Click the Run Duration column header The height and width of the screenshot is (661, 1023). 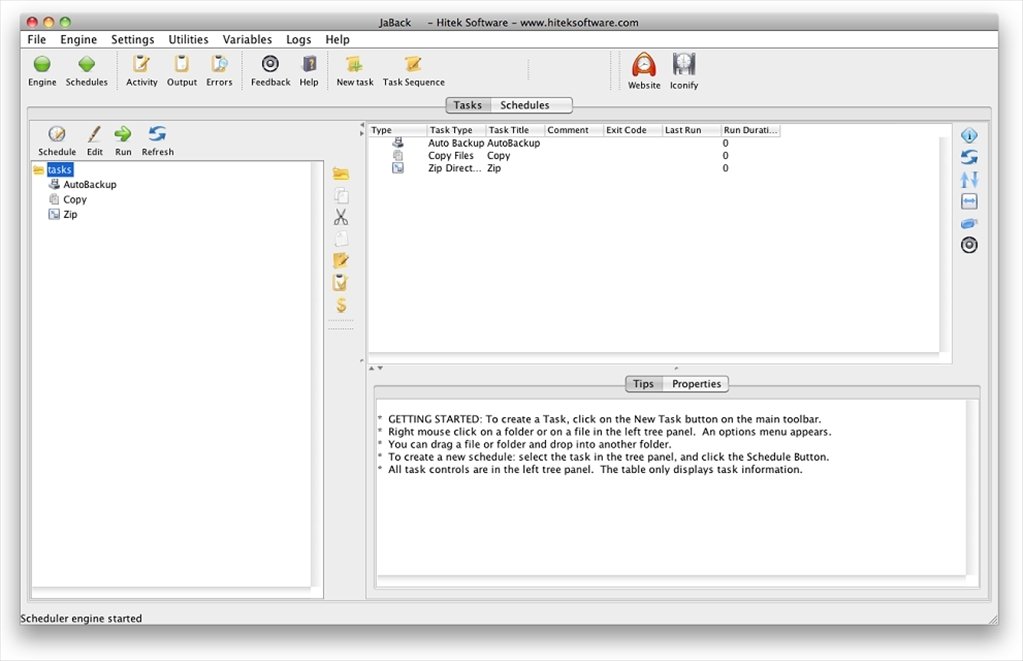tap(750, 130)
